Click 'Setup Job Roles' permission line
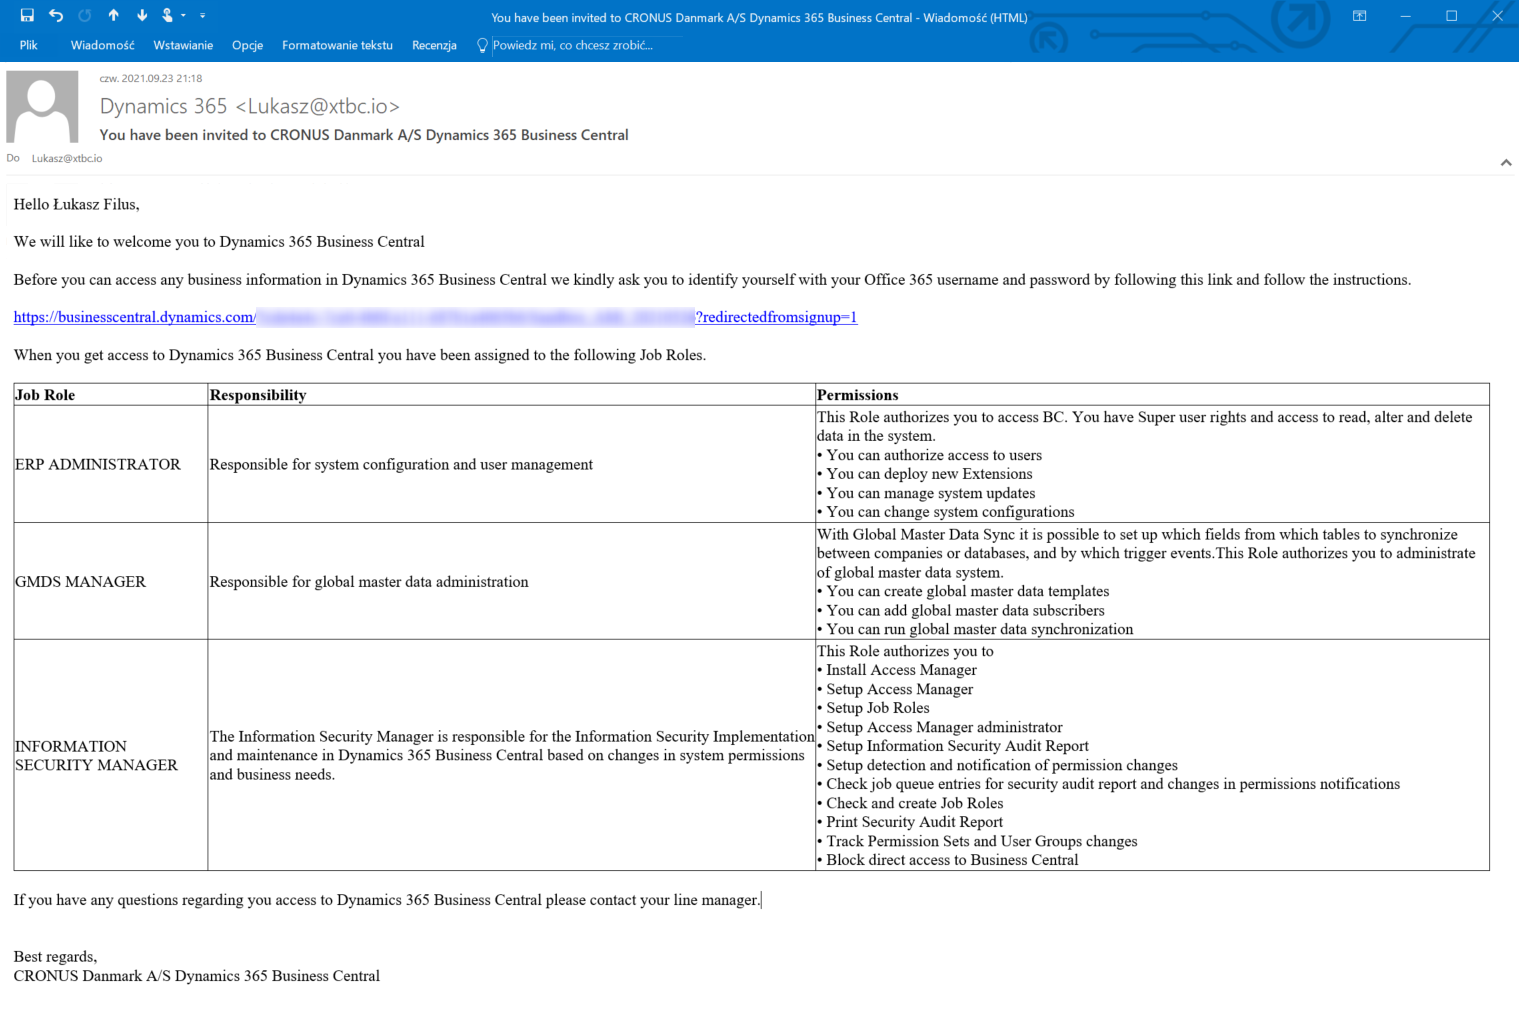Screen dimensions: 1519x1017 877,708
